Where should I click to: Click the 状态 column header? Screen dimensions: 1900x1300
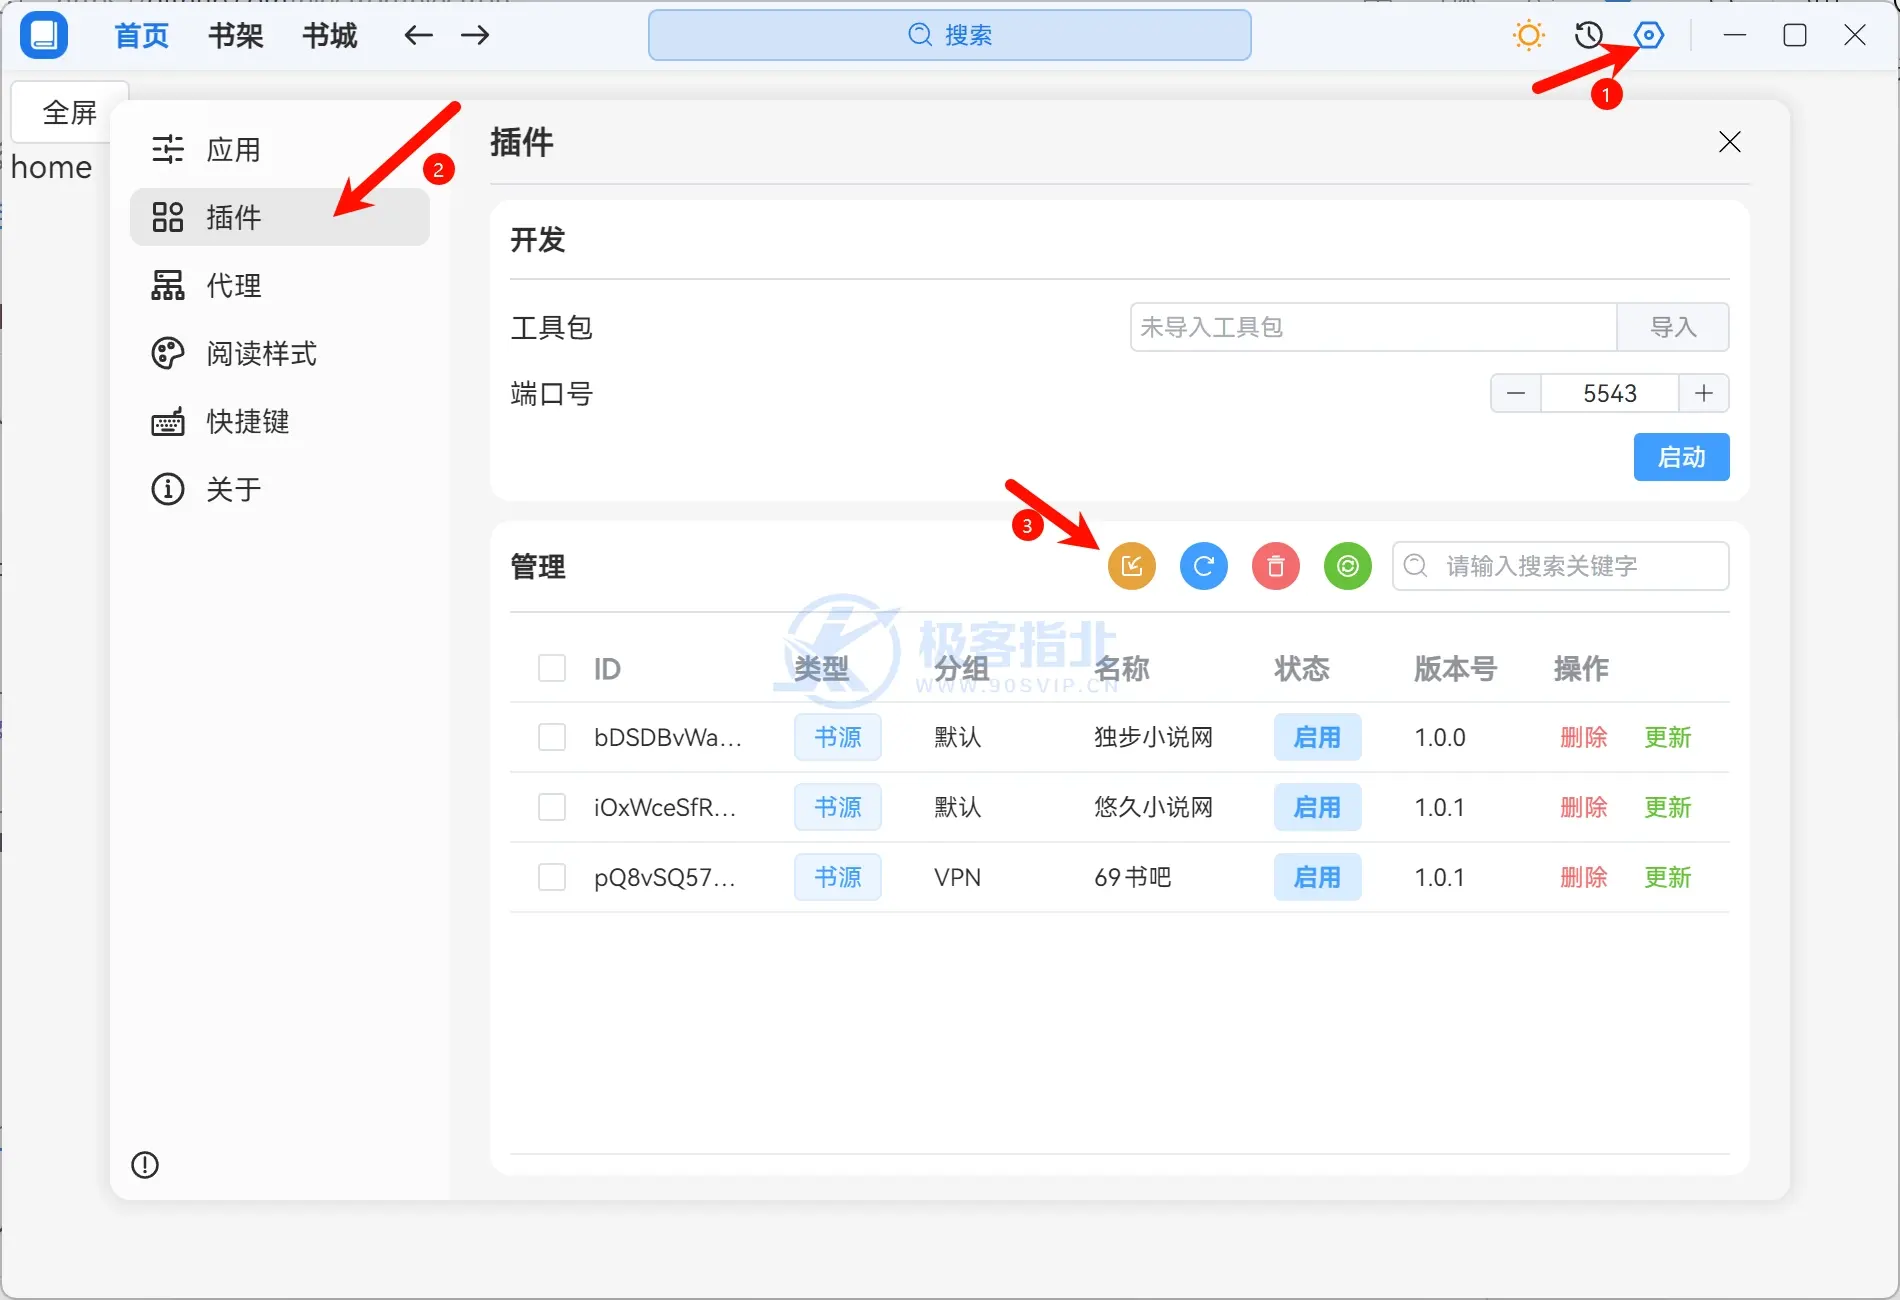coord(1302,668)
